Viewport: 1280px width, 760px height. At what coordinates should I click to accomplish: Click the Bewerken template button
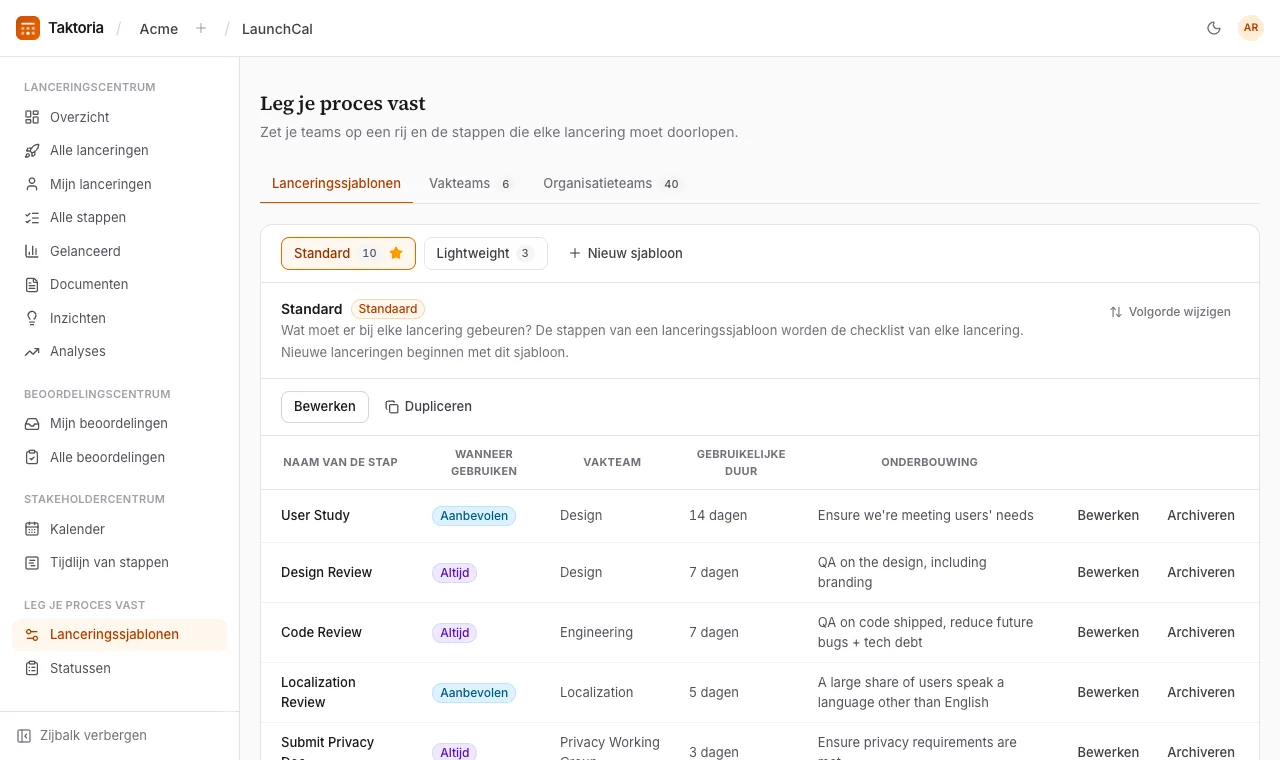click(325, 406)
